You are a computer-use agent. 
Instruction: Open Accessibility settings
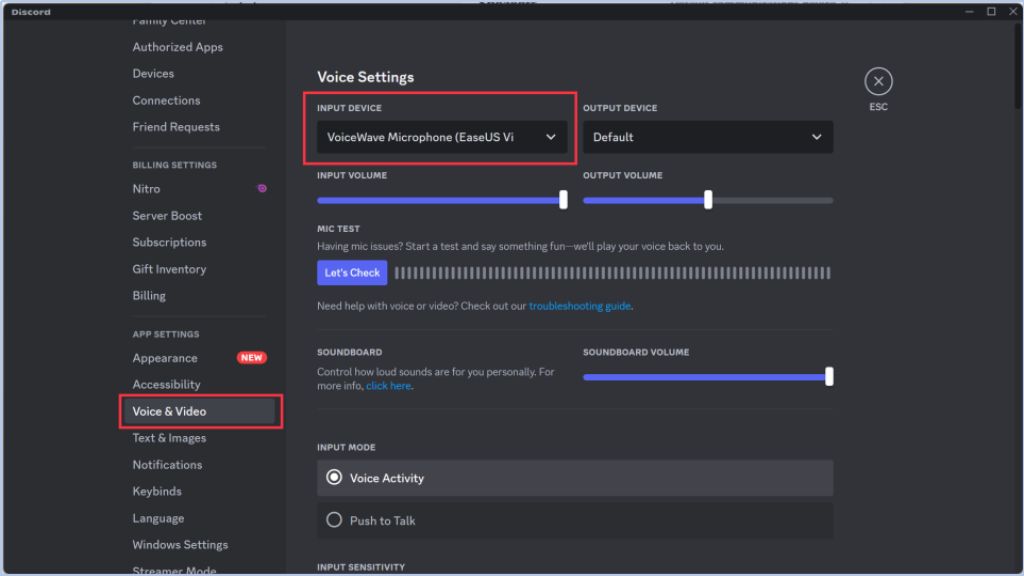166,385
